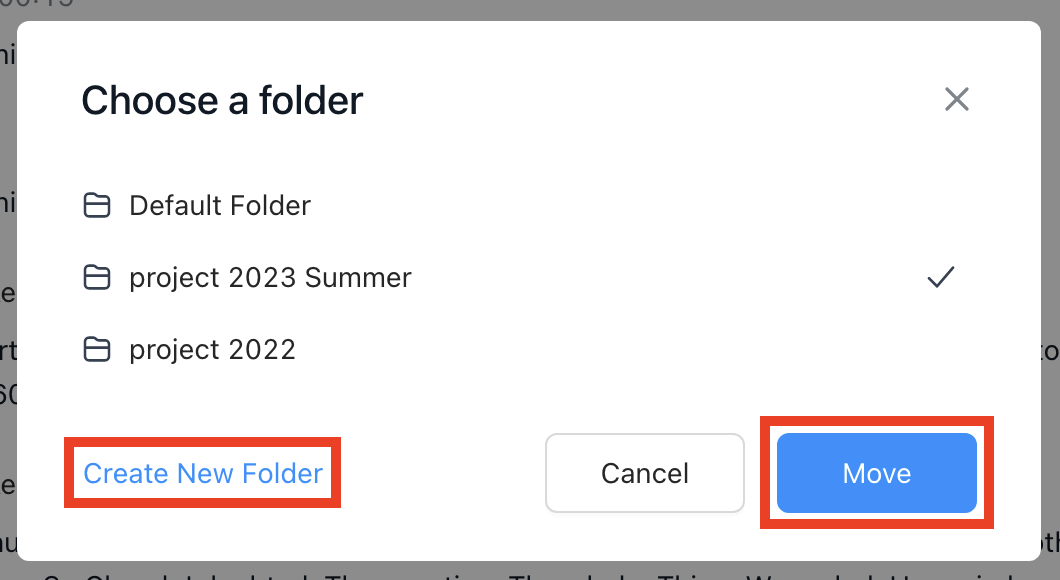This screenshot has width=1060, height=580.
Task: Confirm with the blue Move button
Action: (877, 473)
